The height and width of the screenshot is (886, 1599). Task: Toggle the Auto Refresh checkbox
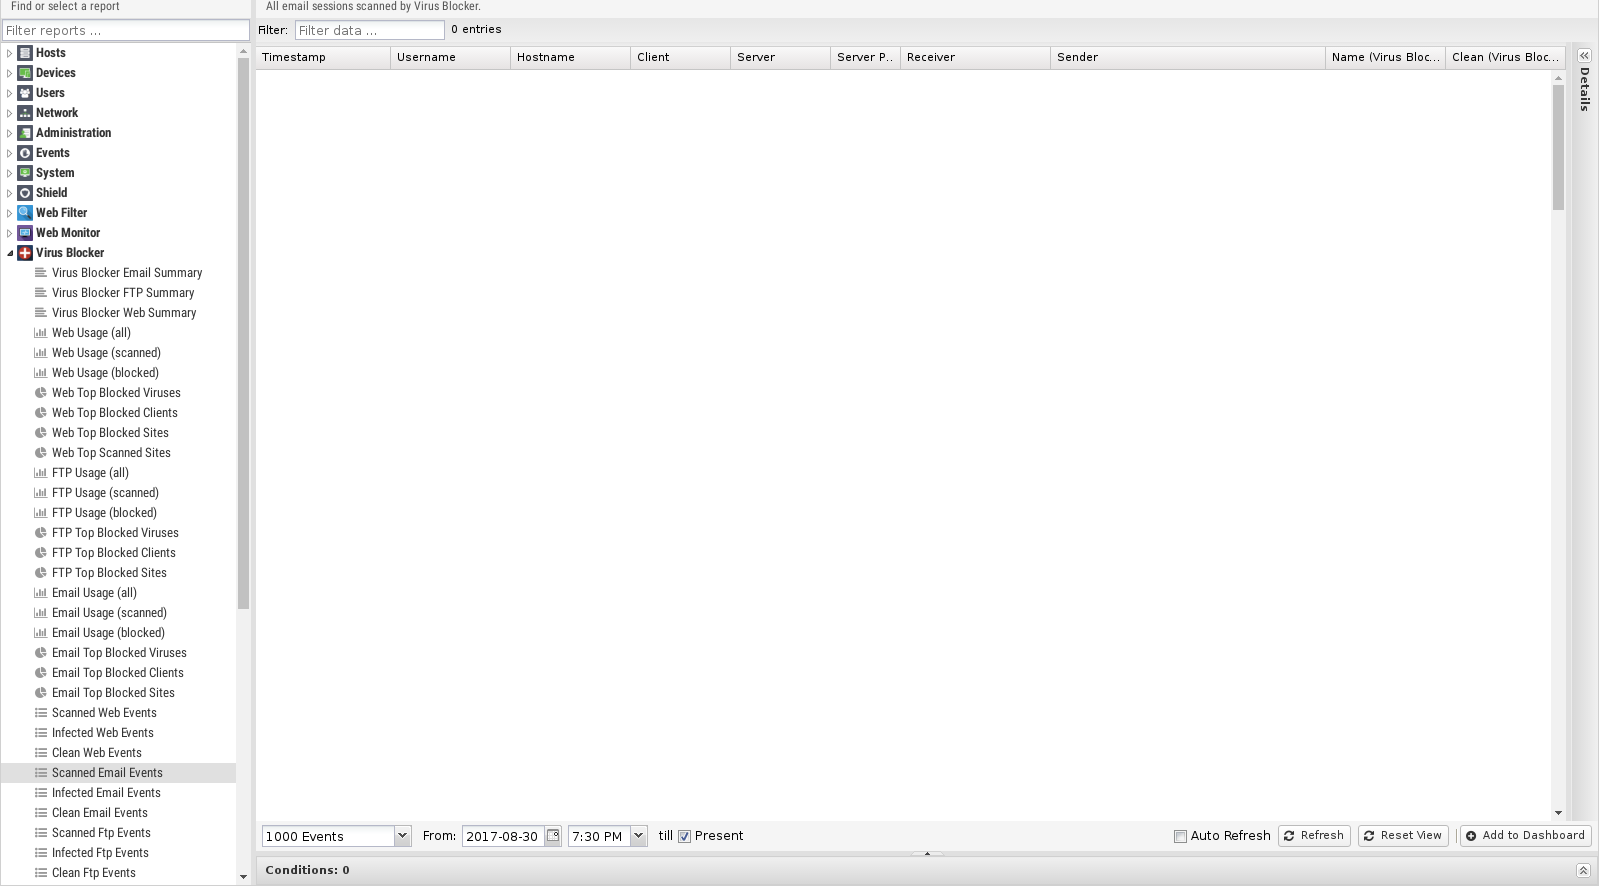pyautogui.click(x=1180, y=836)
